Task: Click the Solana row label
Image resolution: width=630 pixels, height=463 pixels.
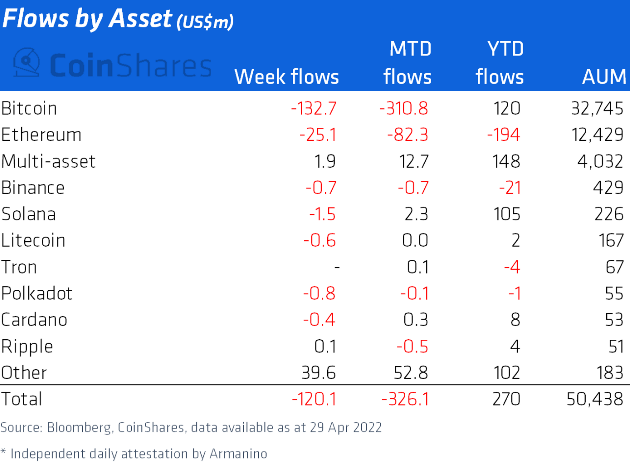Action: (29, 214)
